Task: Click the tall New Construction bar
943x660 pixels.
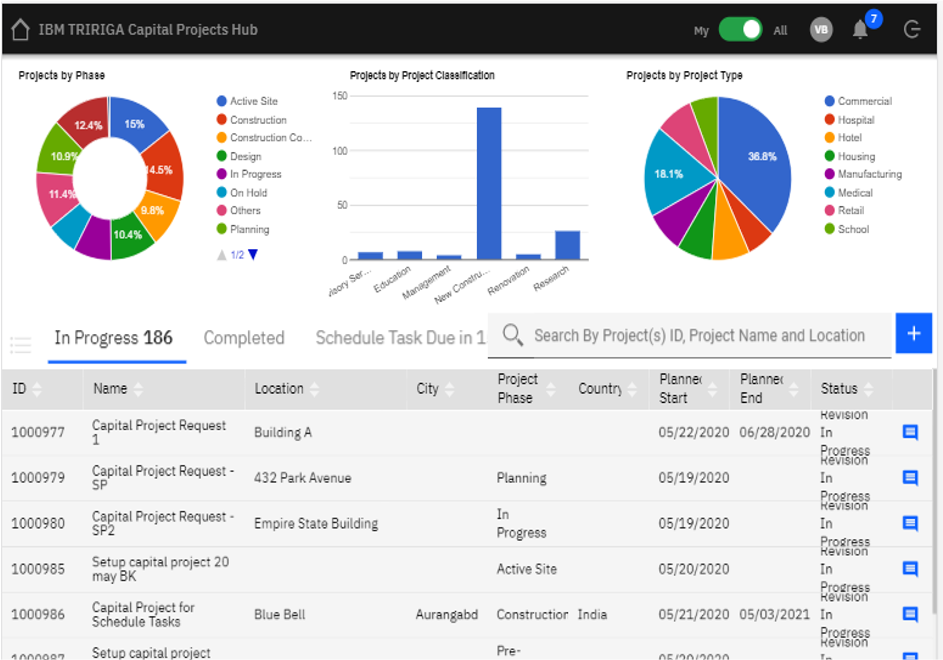Action: click(489, 184)
